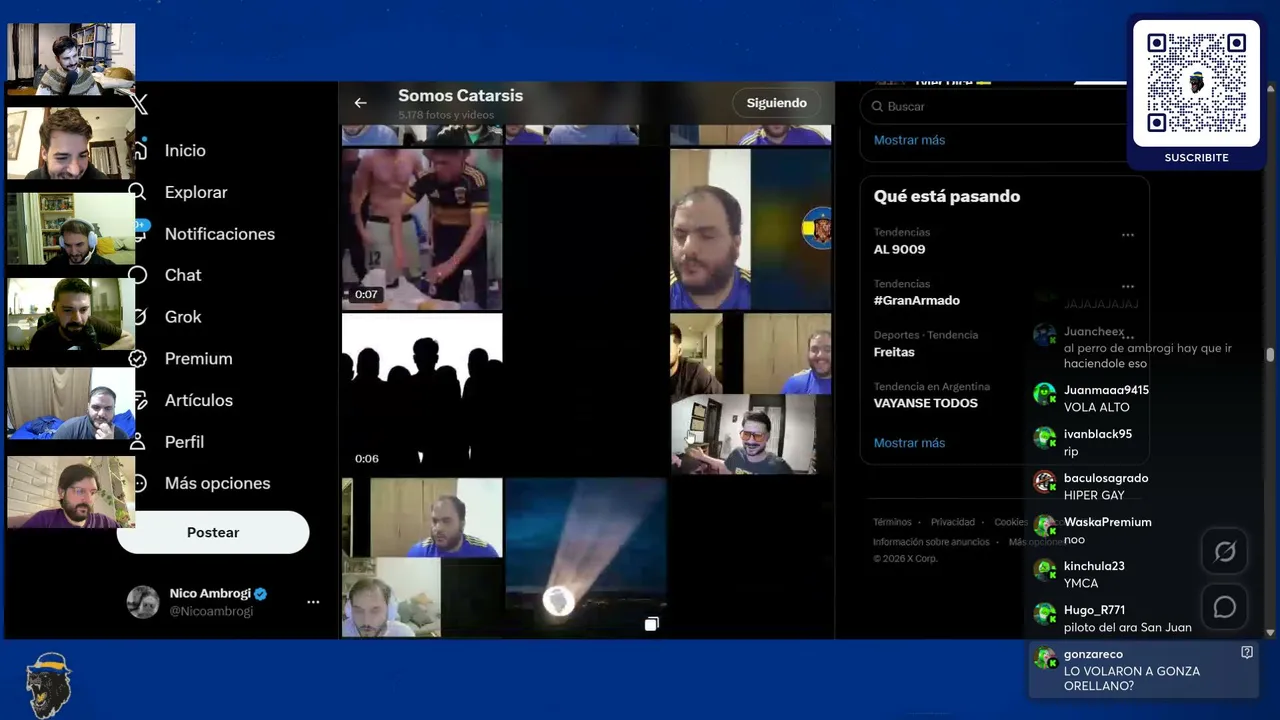1280x720 pixels.
Task: Go back using the arrow beside Somos Catarsis
Action: 360,103
